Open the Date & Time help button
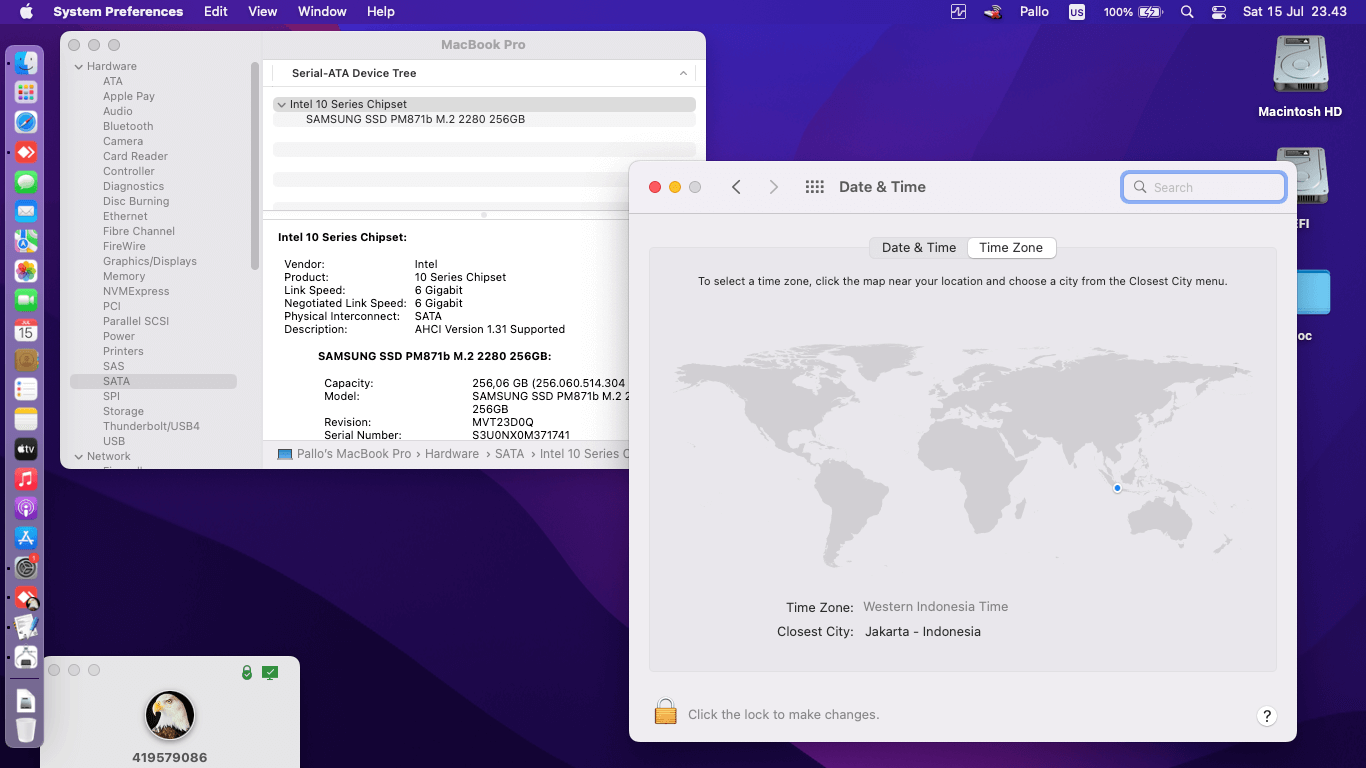This screenshot has height=768, width=1366. click(x=1267, y=715)
